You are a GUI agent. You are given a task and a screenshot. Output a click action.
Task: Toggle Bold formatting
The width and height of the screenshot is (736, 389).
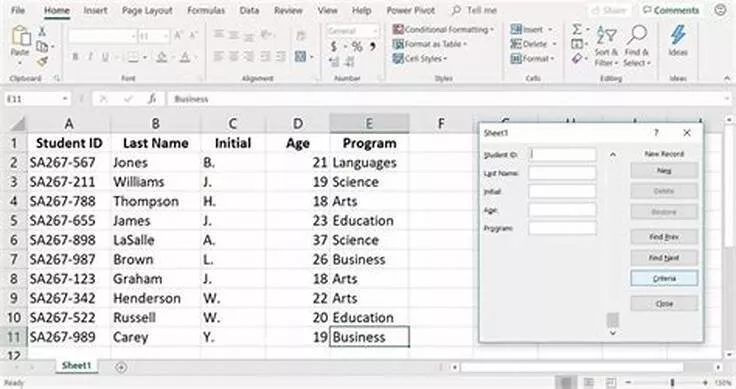[x=75, y=57]
